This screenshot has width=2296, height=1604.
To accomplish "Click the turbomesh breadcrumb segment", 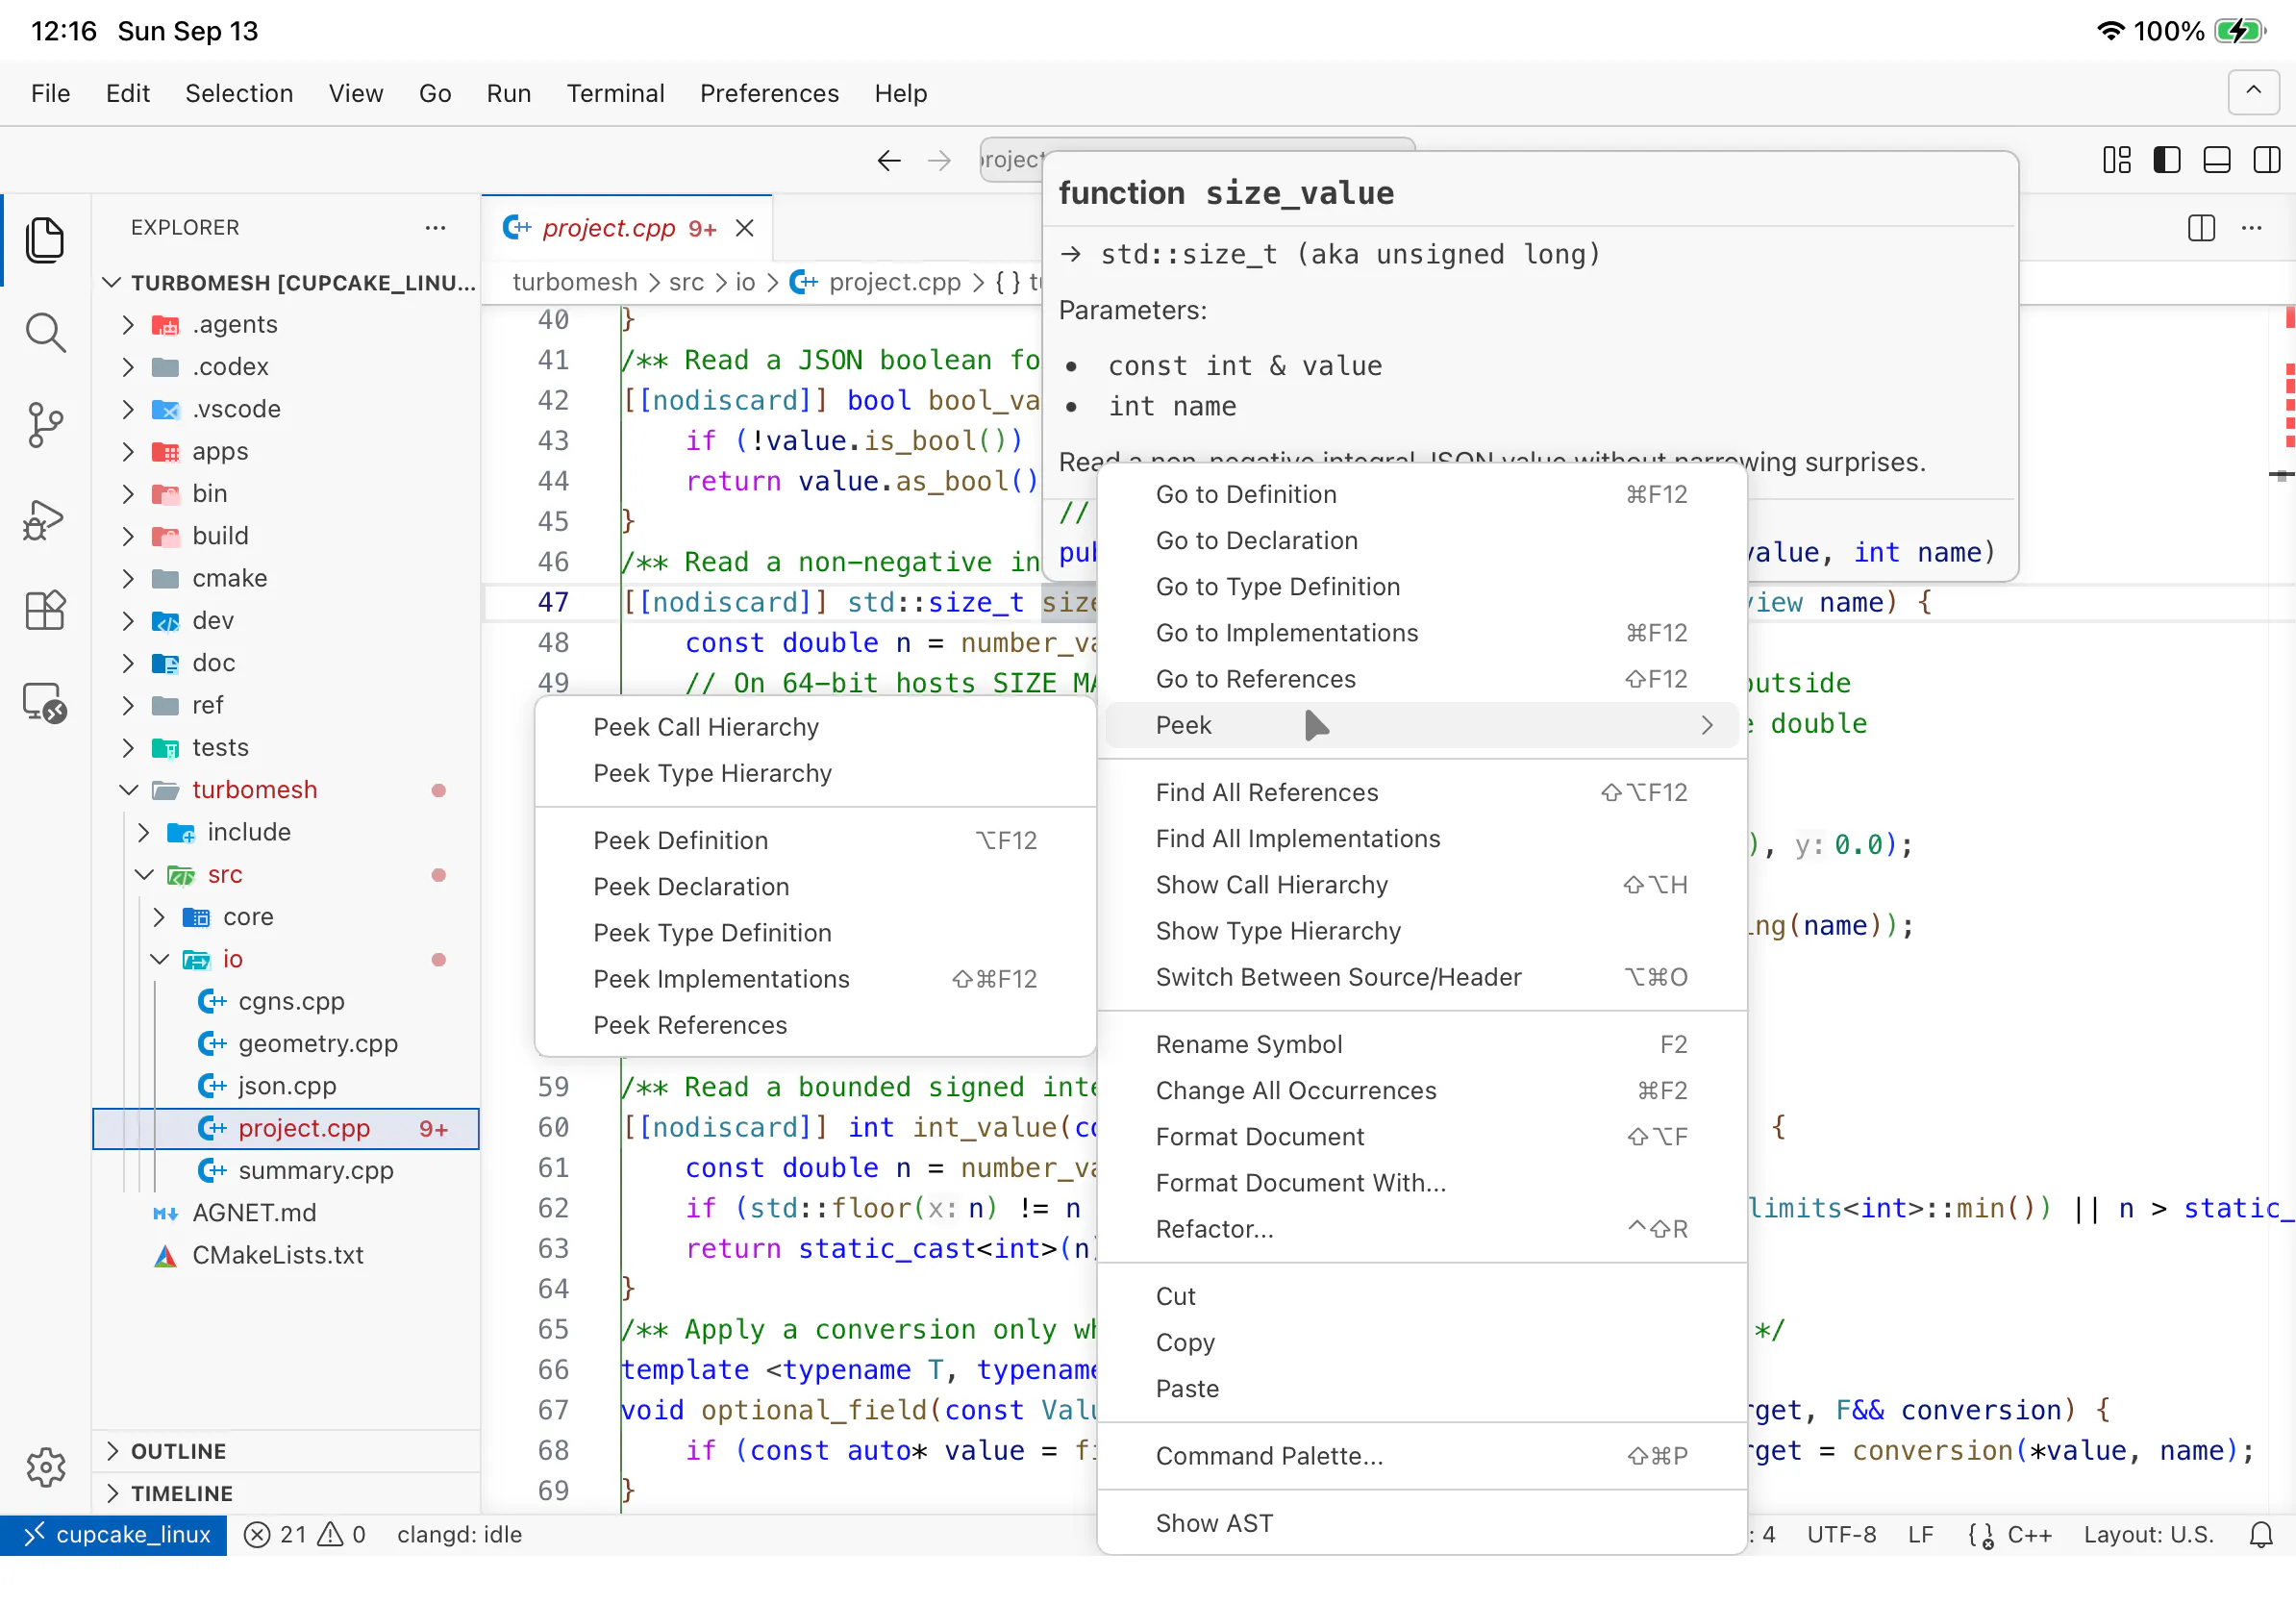I will 574,283.
